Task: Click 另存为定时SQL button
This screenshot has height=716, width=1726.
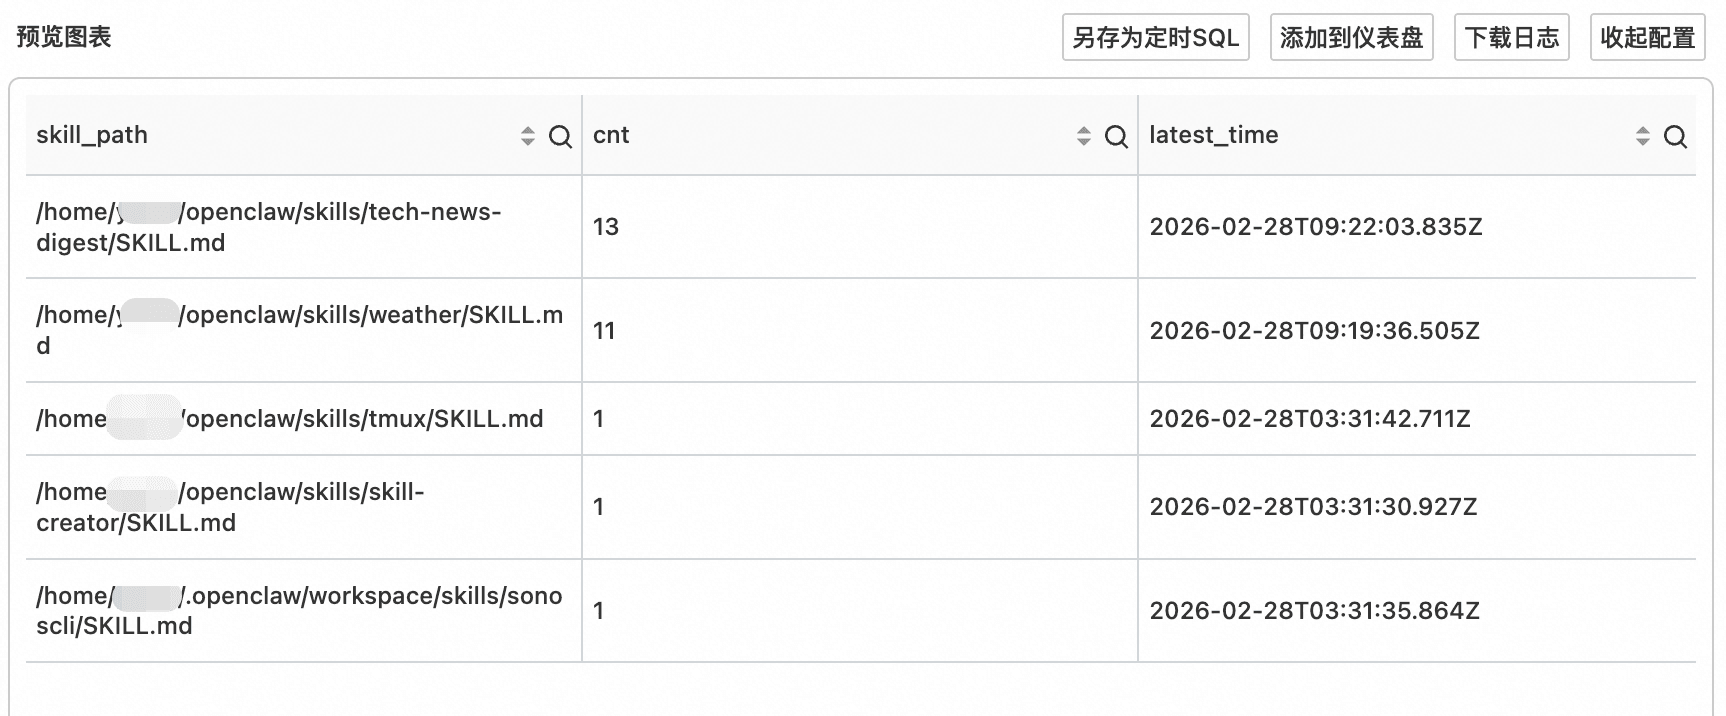Action: click(1155, 38)
